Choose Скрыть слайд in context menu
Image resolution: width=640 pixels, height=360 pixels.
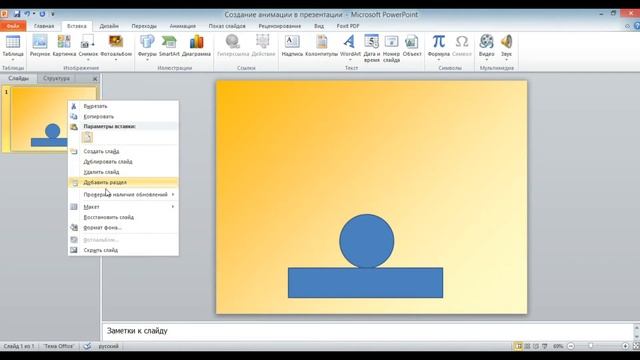point(123,250)
